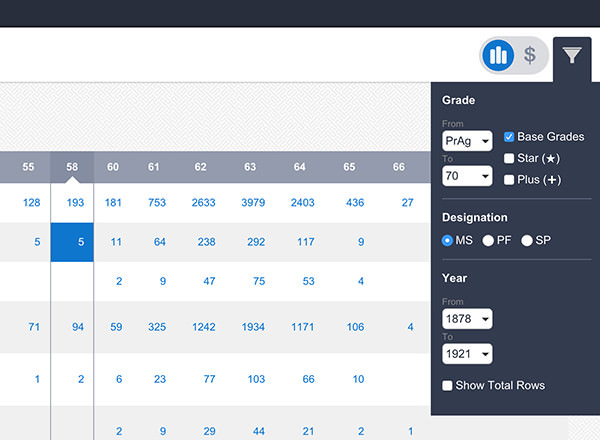
Task: Click the highlighted blue cell showing 5
Action: pyautogui.click(x=72, y=242)
